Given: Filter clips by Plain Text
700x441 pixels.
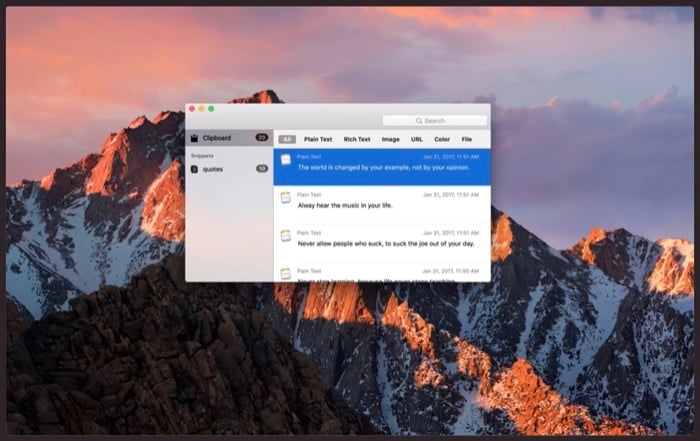Looking at the screenshot, I should (x=318, y=139).
